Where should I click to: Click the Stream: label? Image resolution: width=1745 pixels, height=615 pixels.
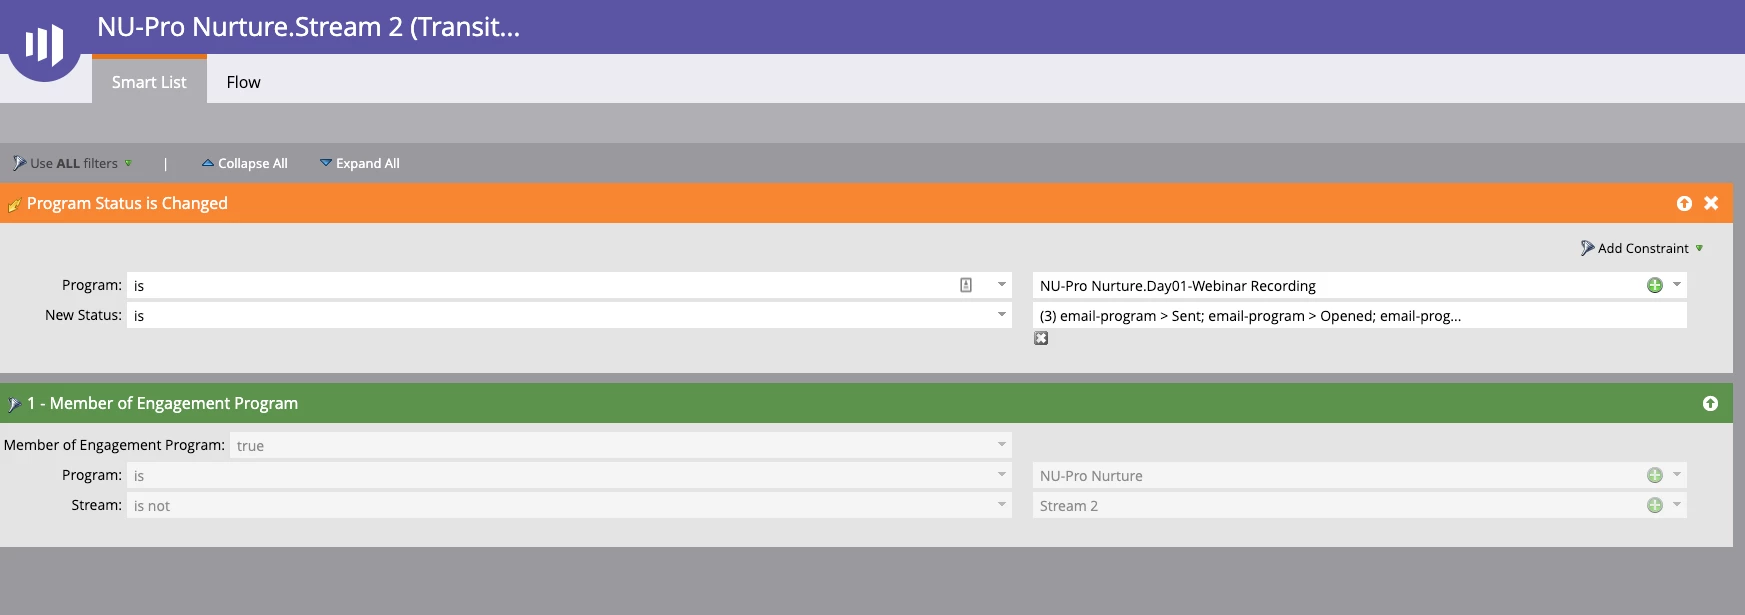[x=96, y=505]
